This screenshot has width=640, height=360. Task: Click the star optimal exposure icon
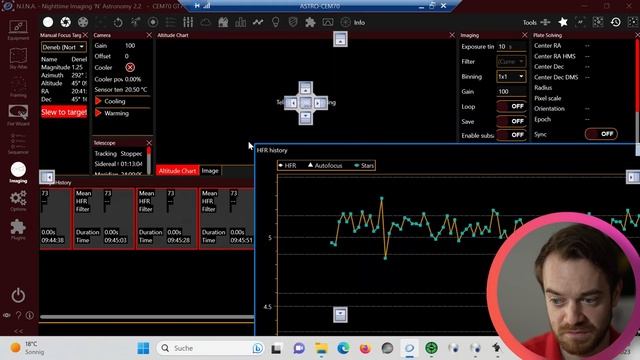563,22
